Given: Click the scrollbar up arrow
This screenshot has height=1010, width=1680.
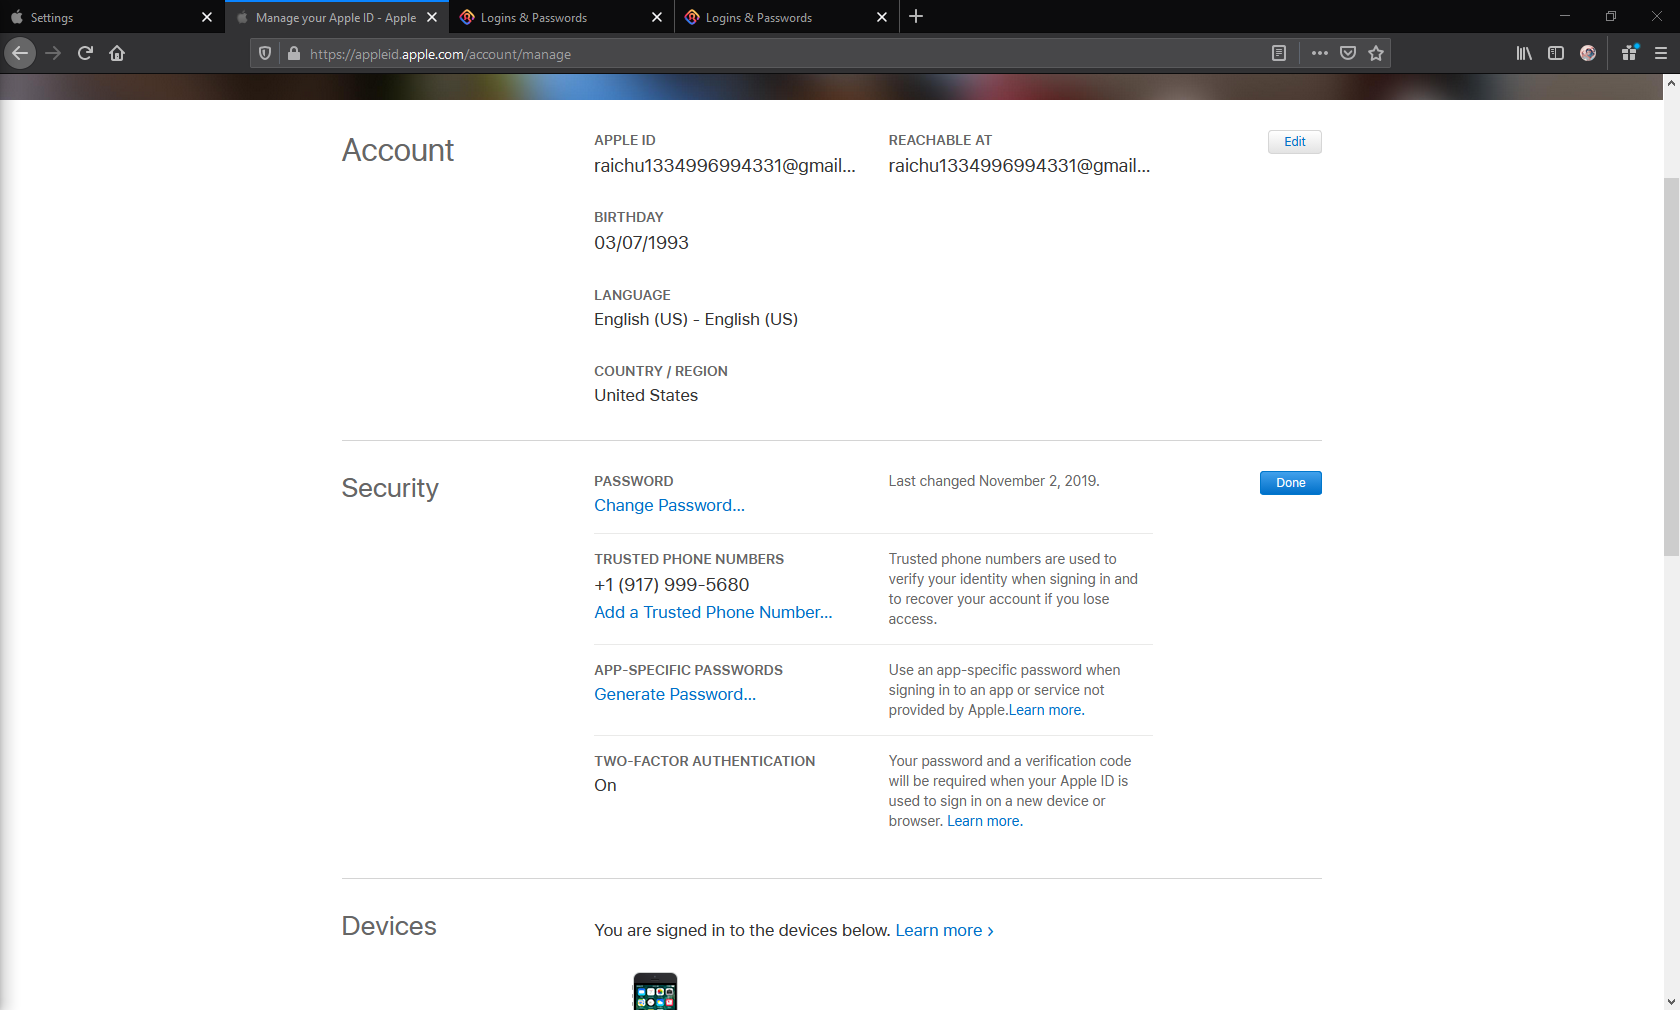Looking at the screenshot, I should pos(1671,84).
